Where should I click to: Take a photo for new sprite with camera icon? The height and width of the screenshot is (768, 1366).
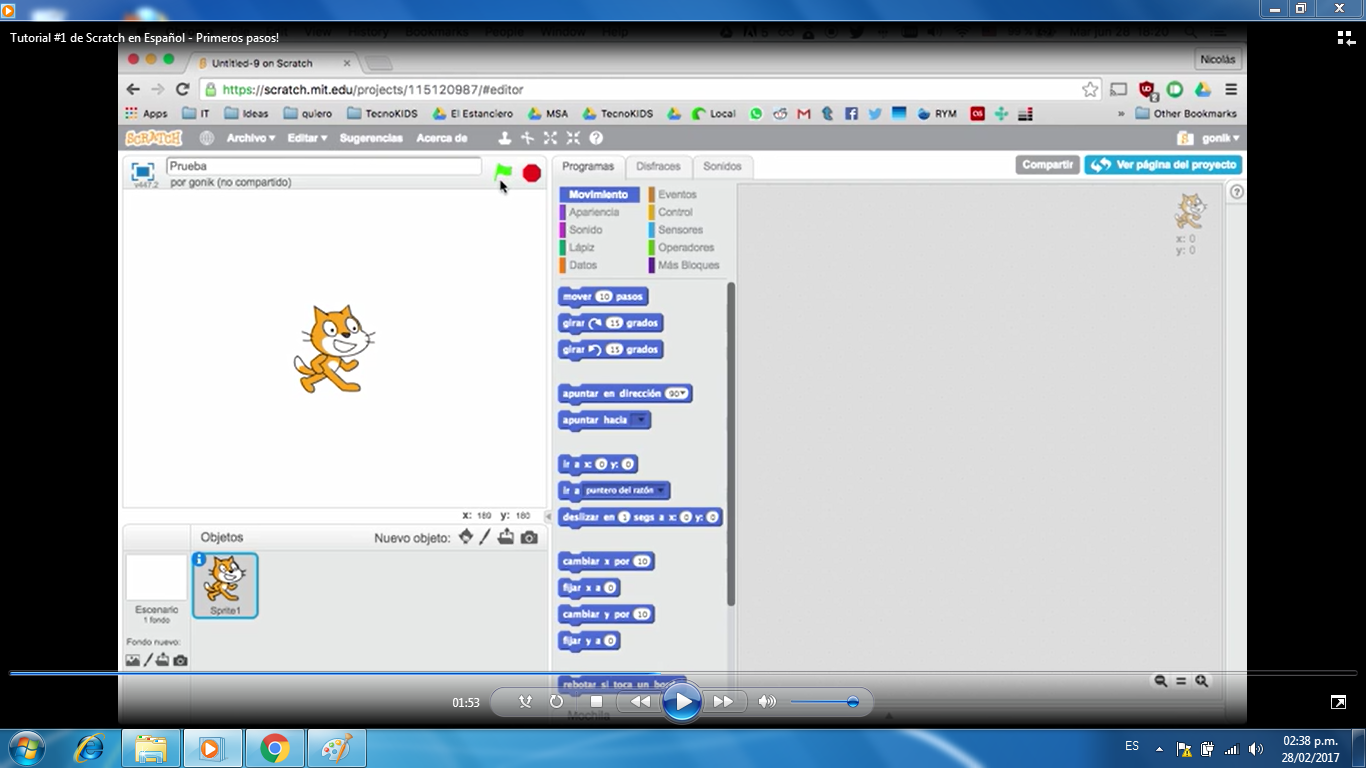(x=528, y=537)
